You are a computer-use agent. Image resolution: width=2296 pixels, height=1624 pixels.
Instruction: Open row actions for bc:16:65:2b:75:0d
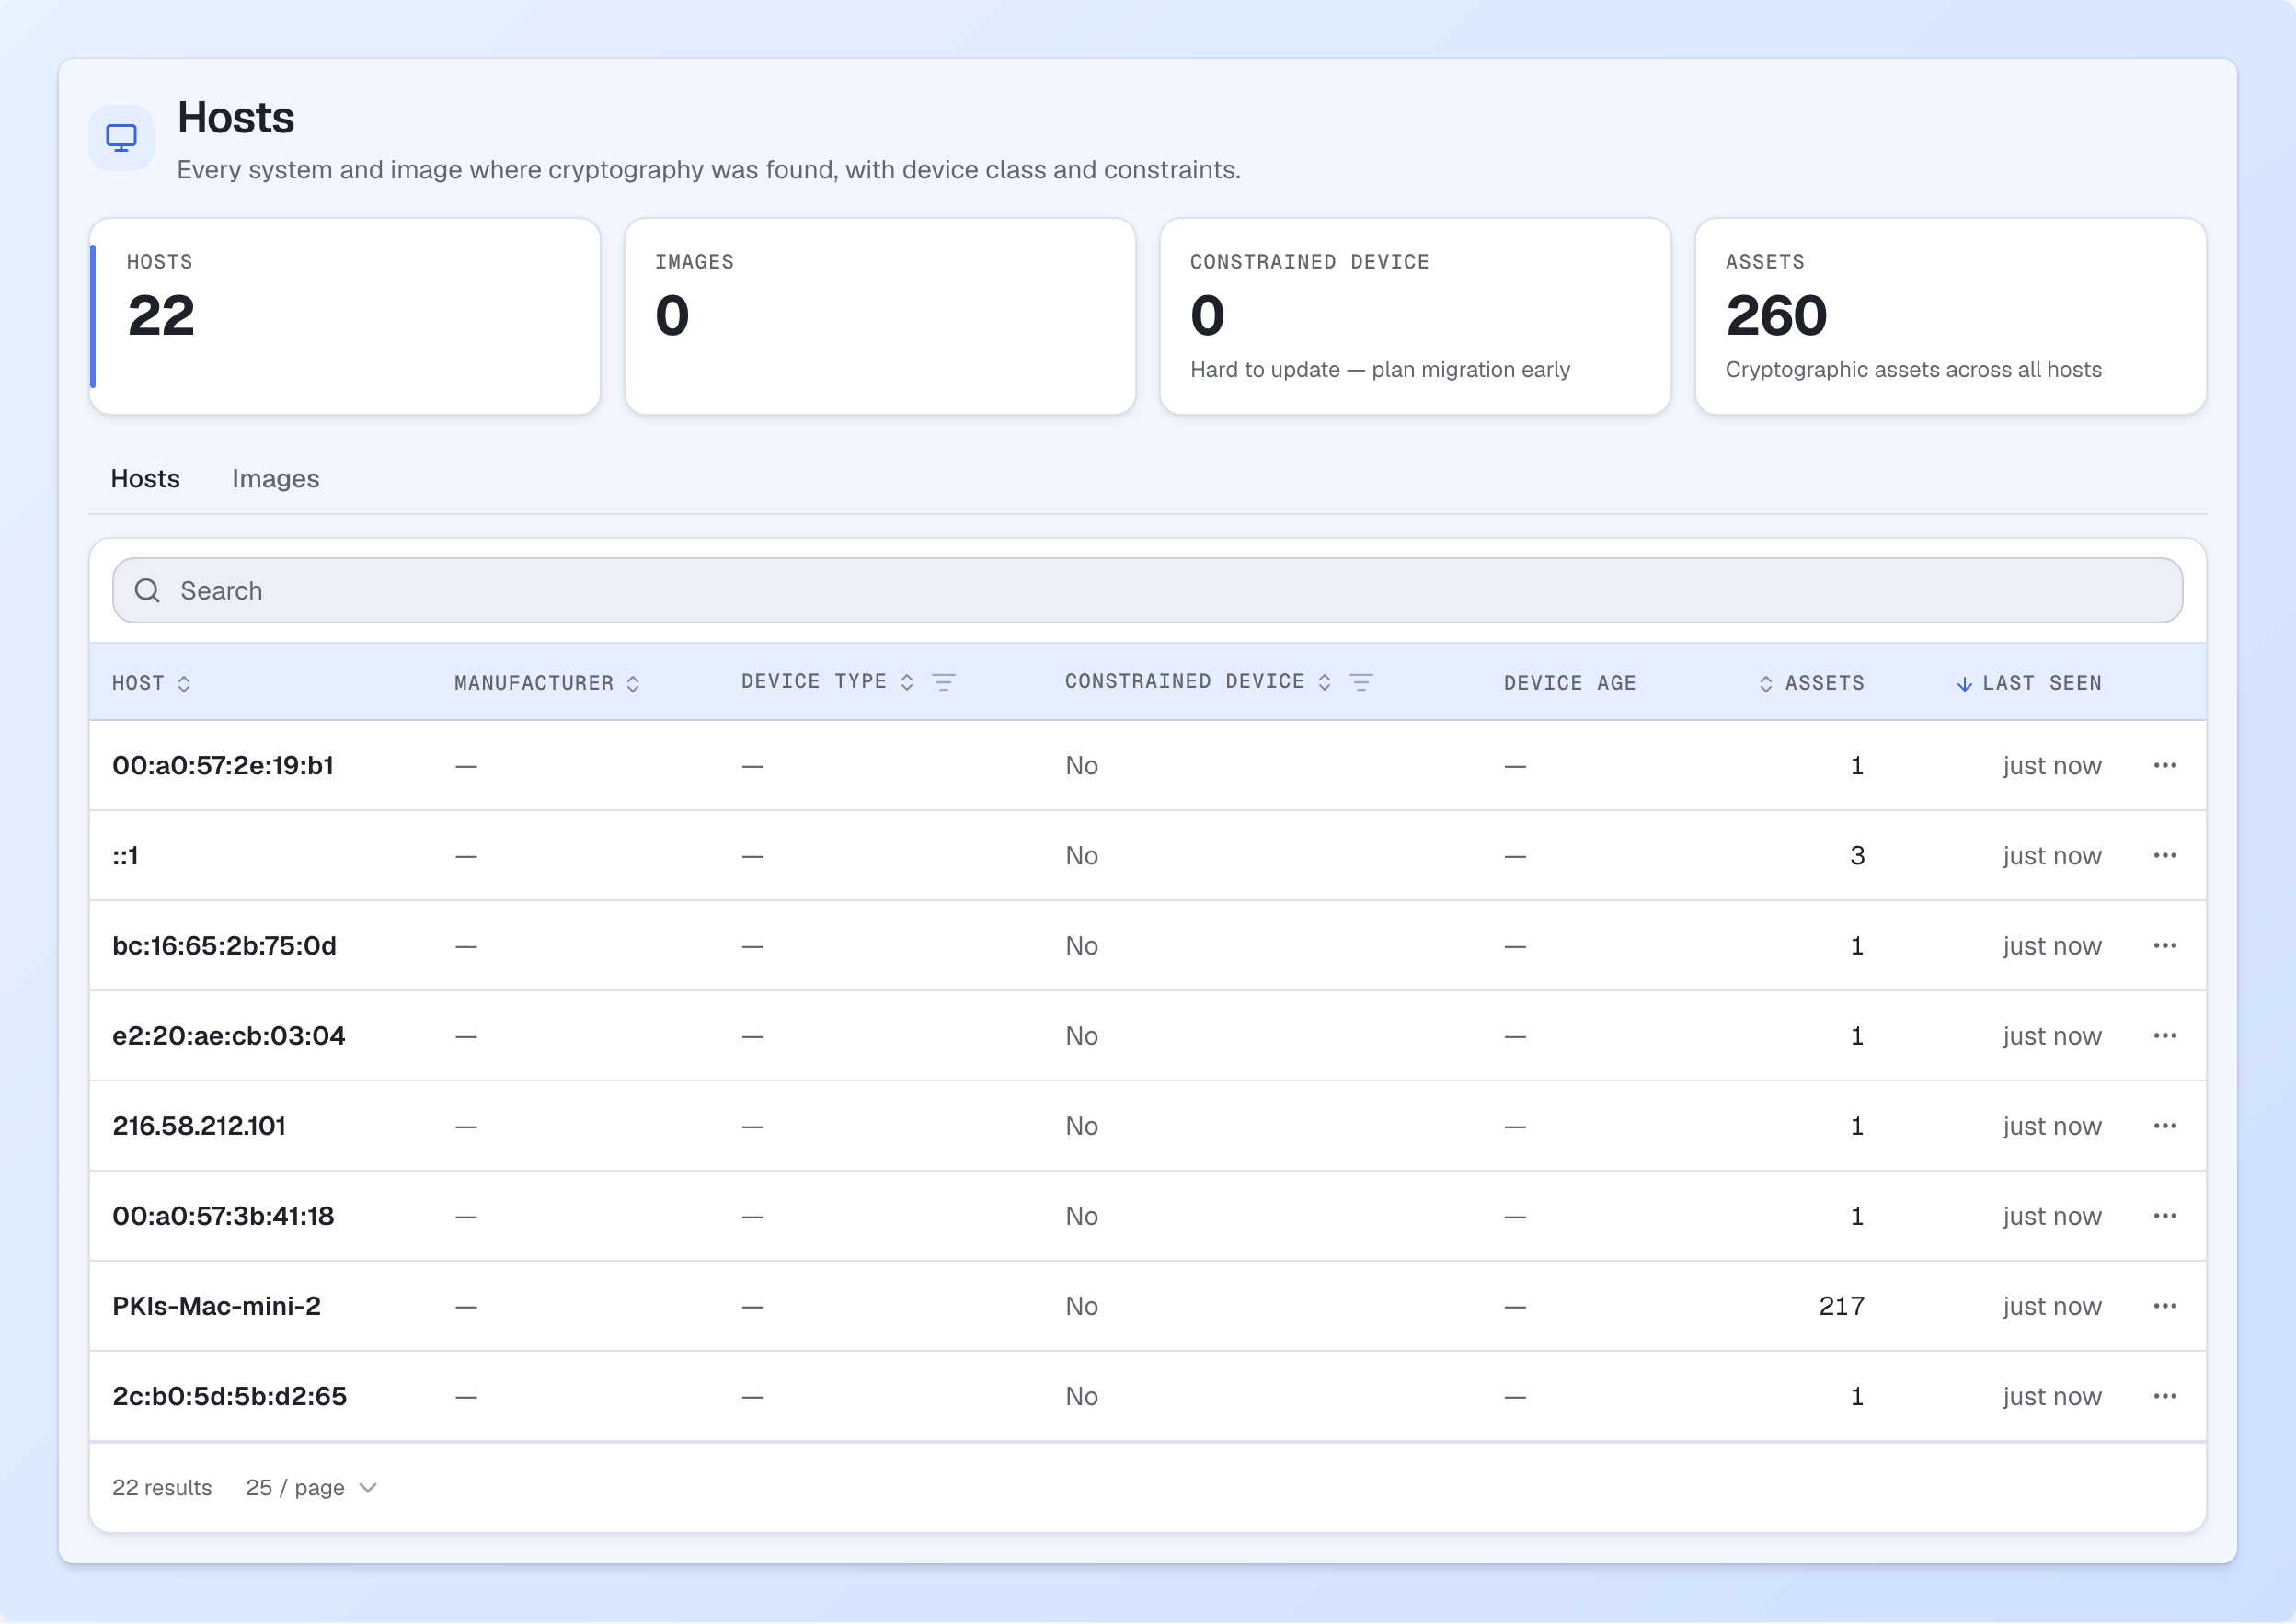tap(2165, 946)
